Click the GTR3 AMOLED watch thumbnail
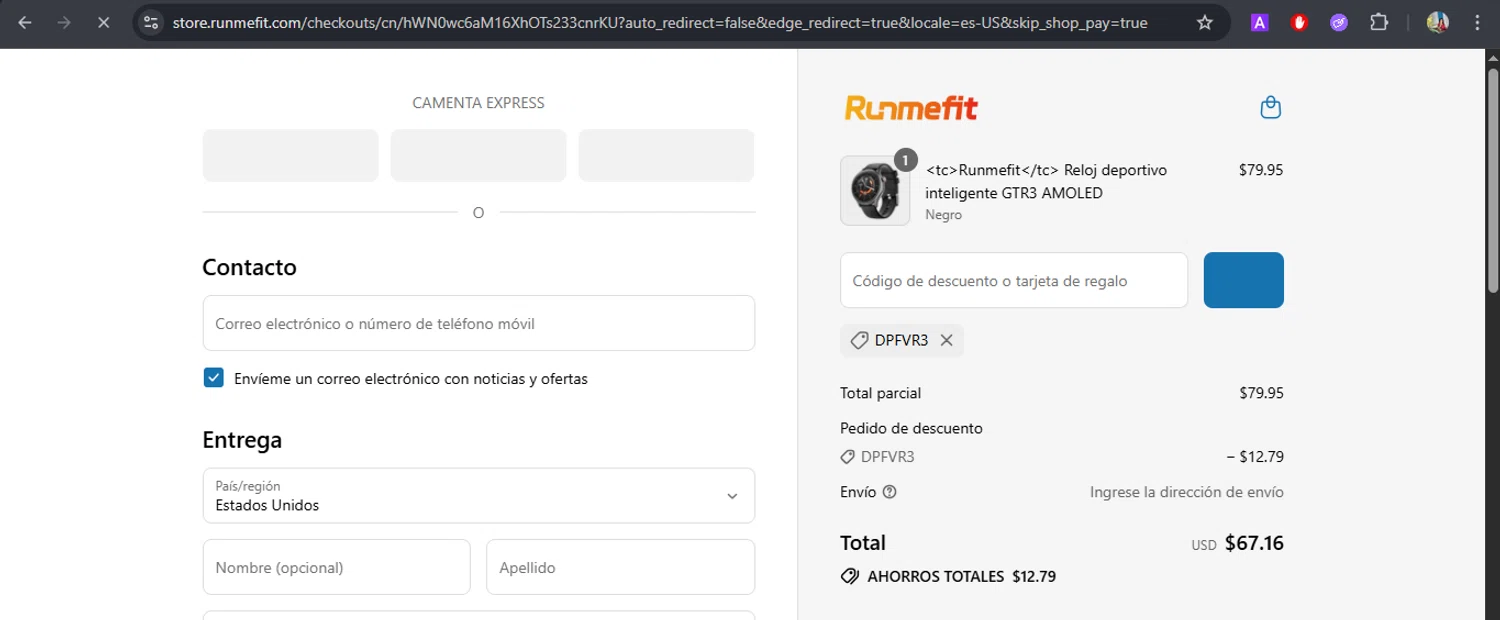Viewport: 1500px width, 620px height. 875,190
